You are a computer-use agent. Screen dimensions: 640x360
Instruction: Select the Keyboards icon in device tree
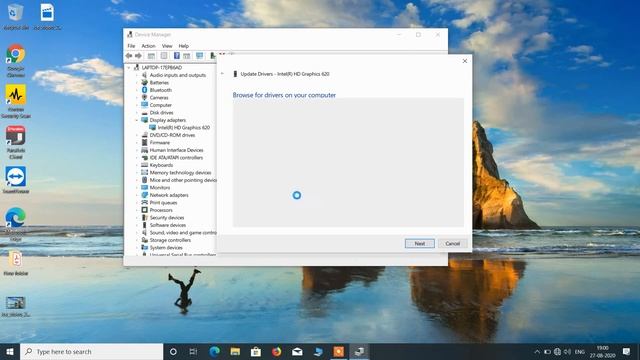144,165
